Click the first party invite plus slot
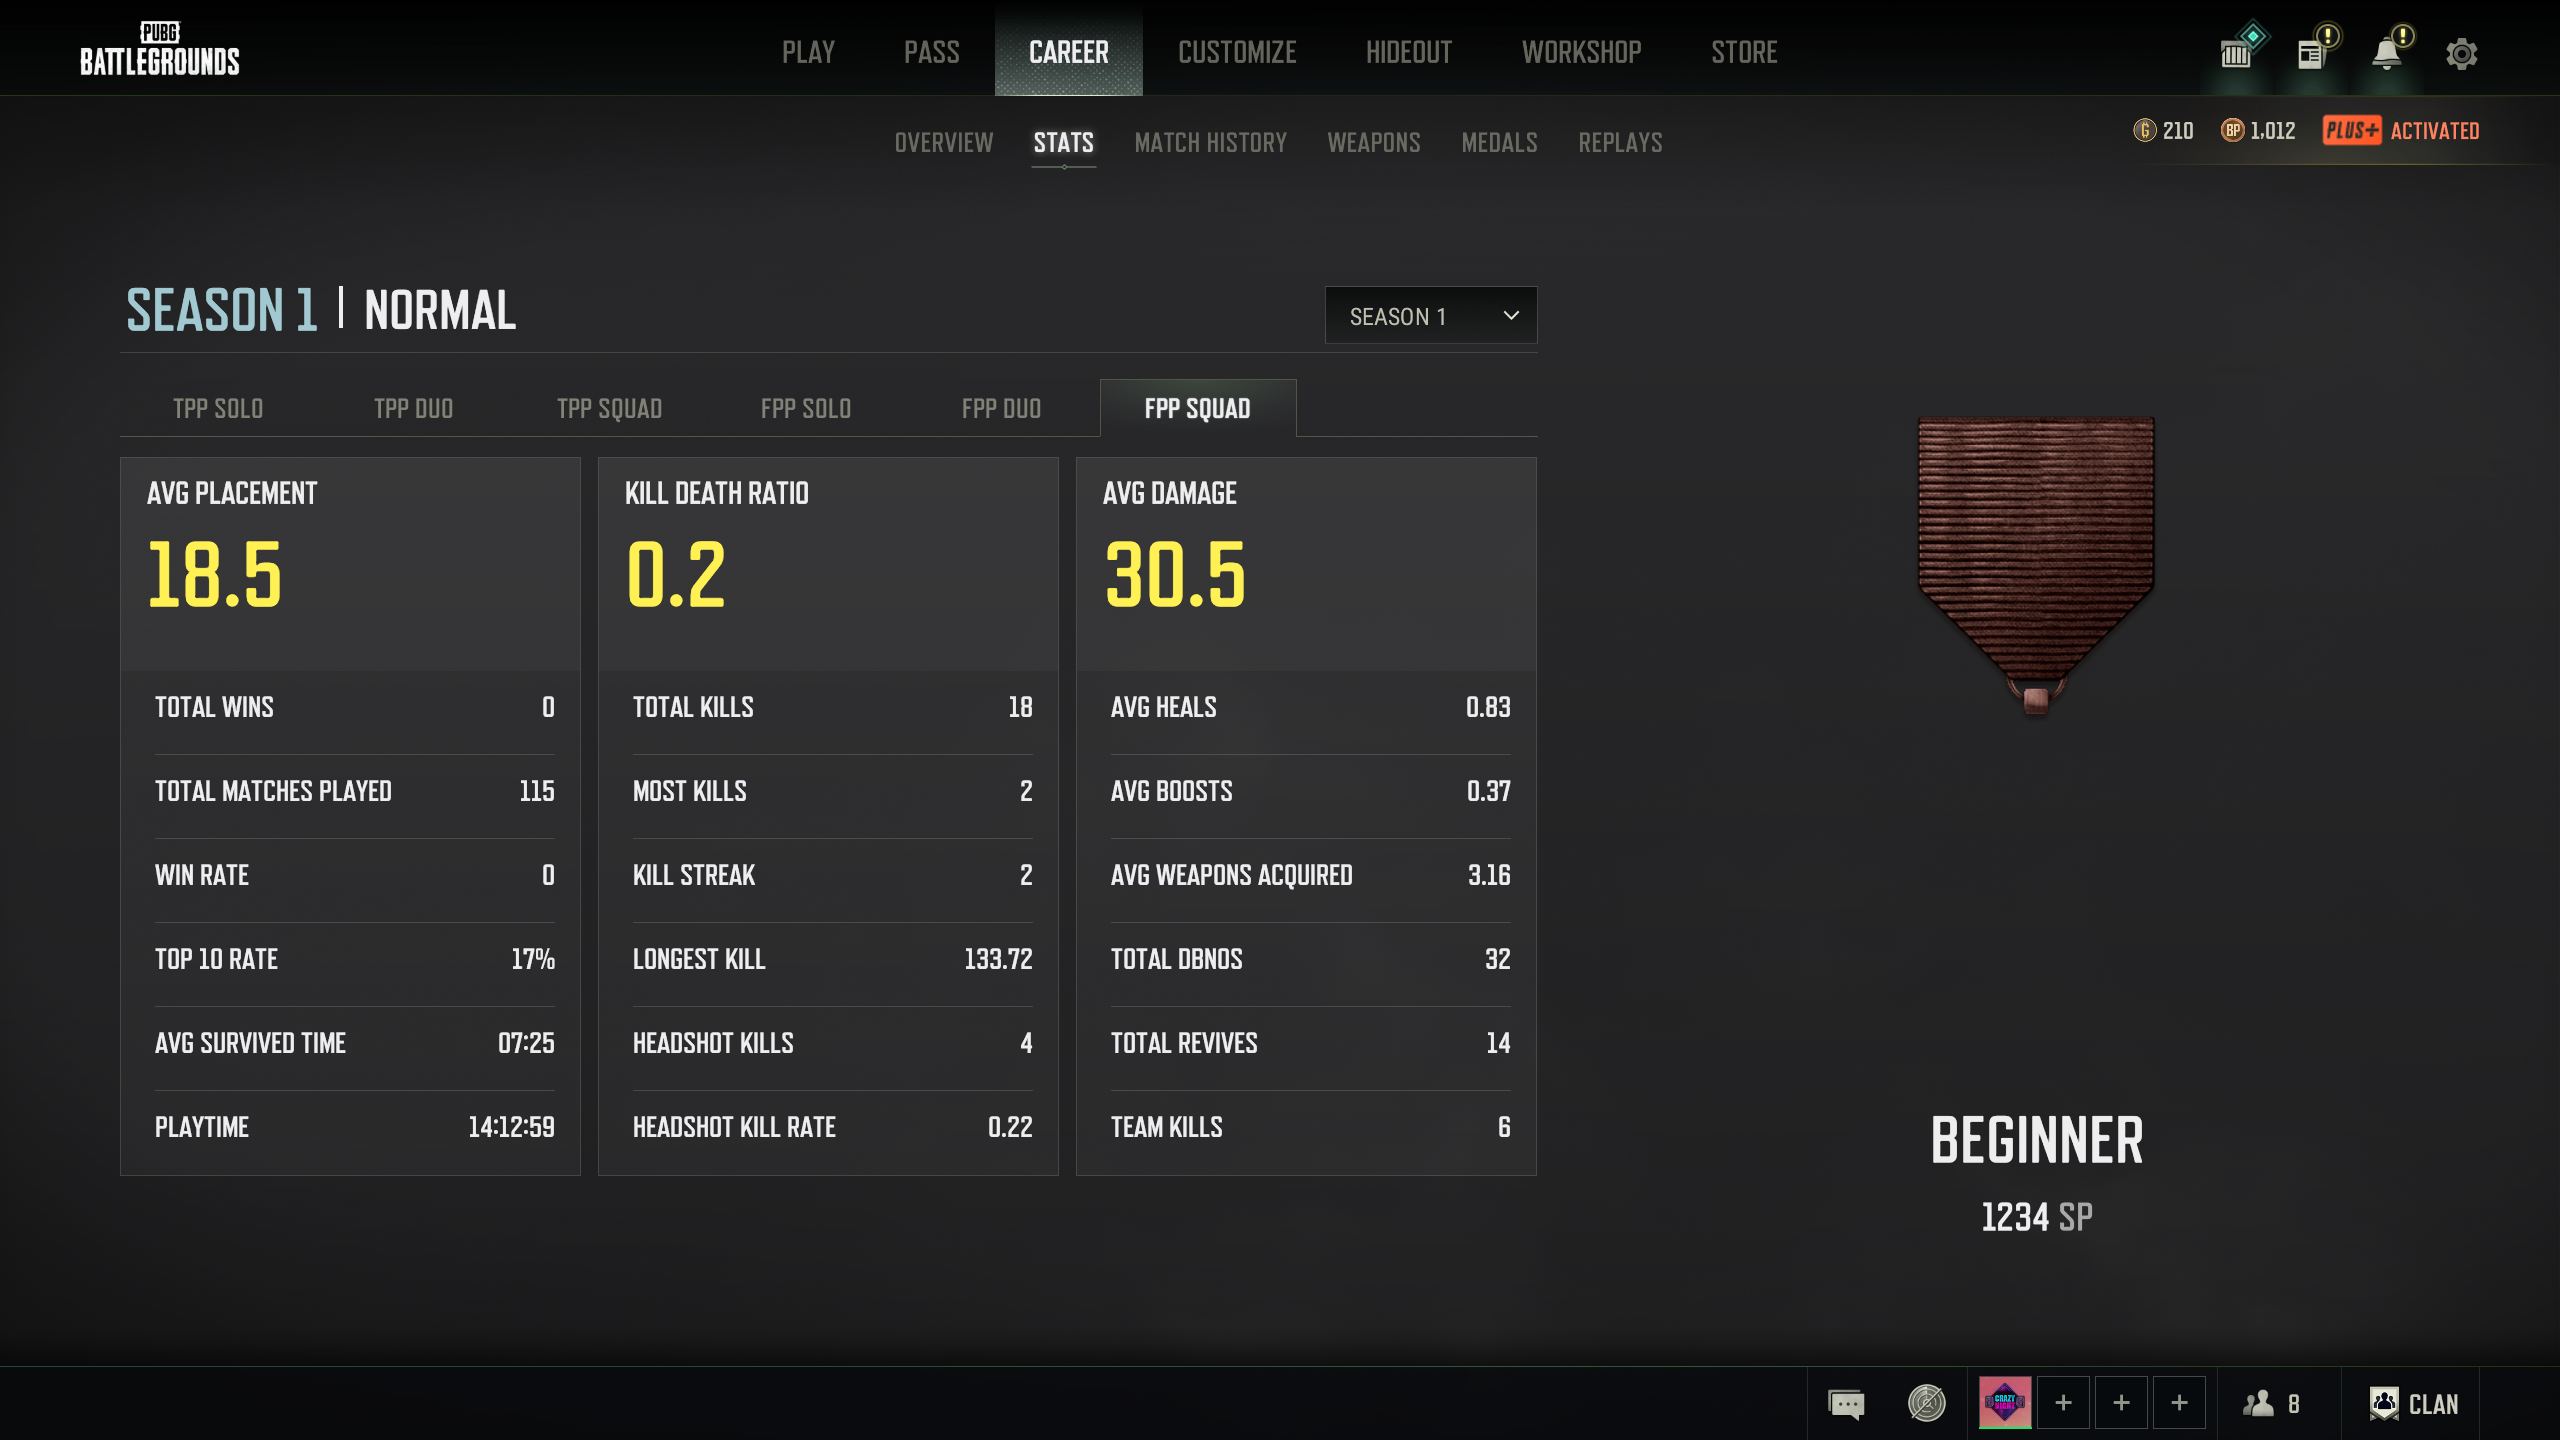Image resolution: width=2560 pixels, height=1440 pixels. pos(2063,1403)
